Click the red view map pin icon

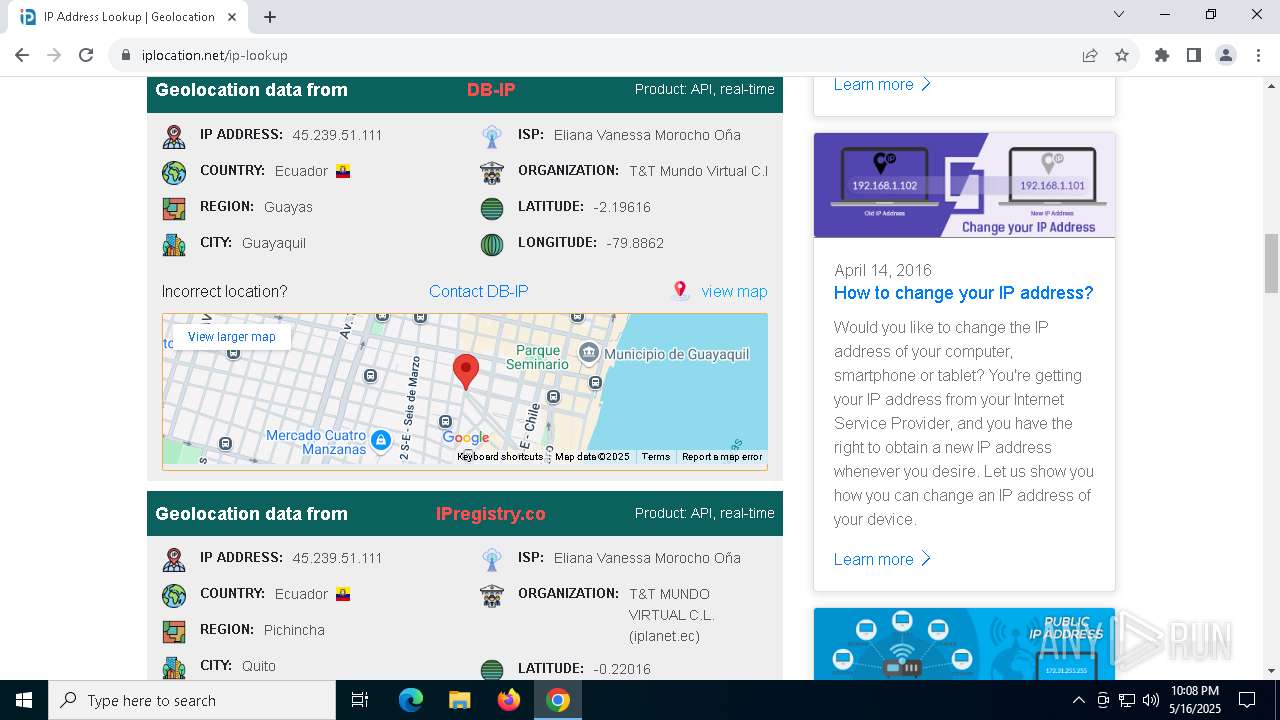(680, 290)
